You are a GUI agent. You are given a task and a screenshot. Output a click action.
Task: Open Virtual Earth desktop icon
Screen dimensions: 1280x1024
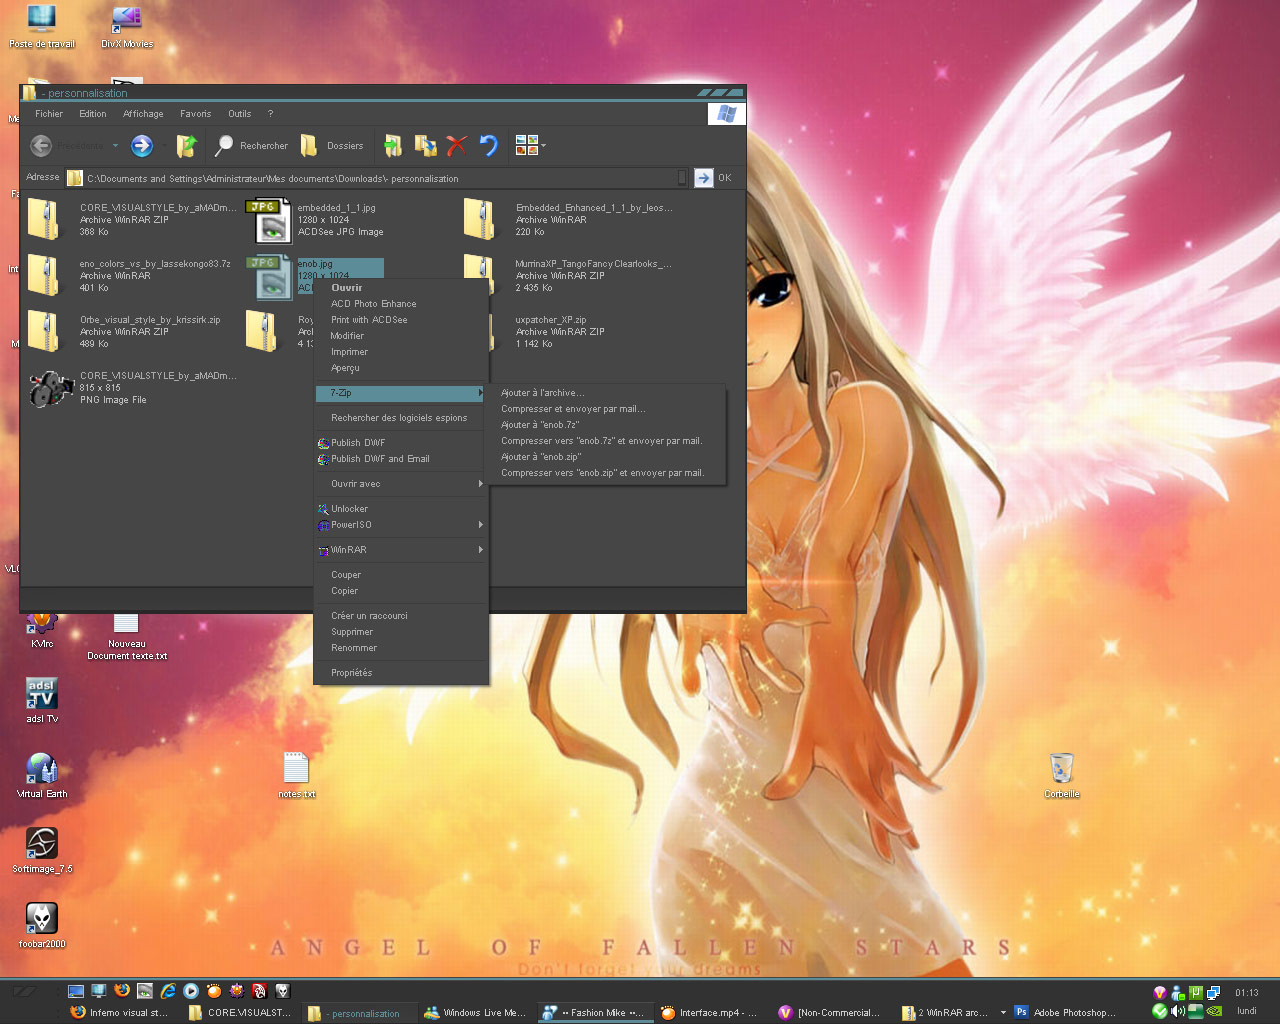coord(42,776)
